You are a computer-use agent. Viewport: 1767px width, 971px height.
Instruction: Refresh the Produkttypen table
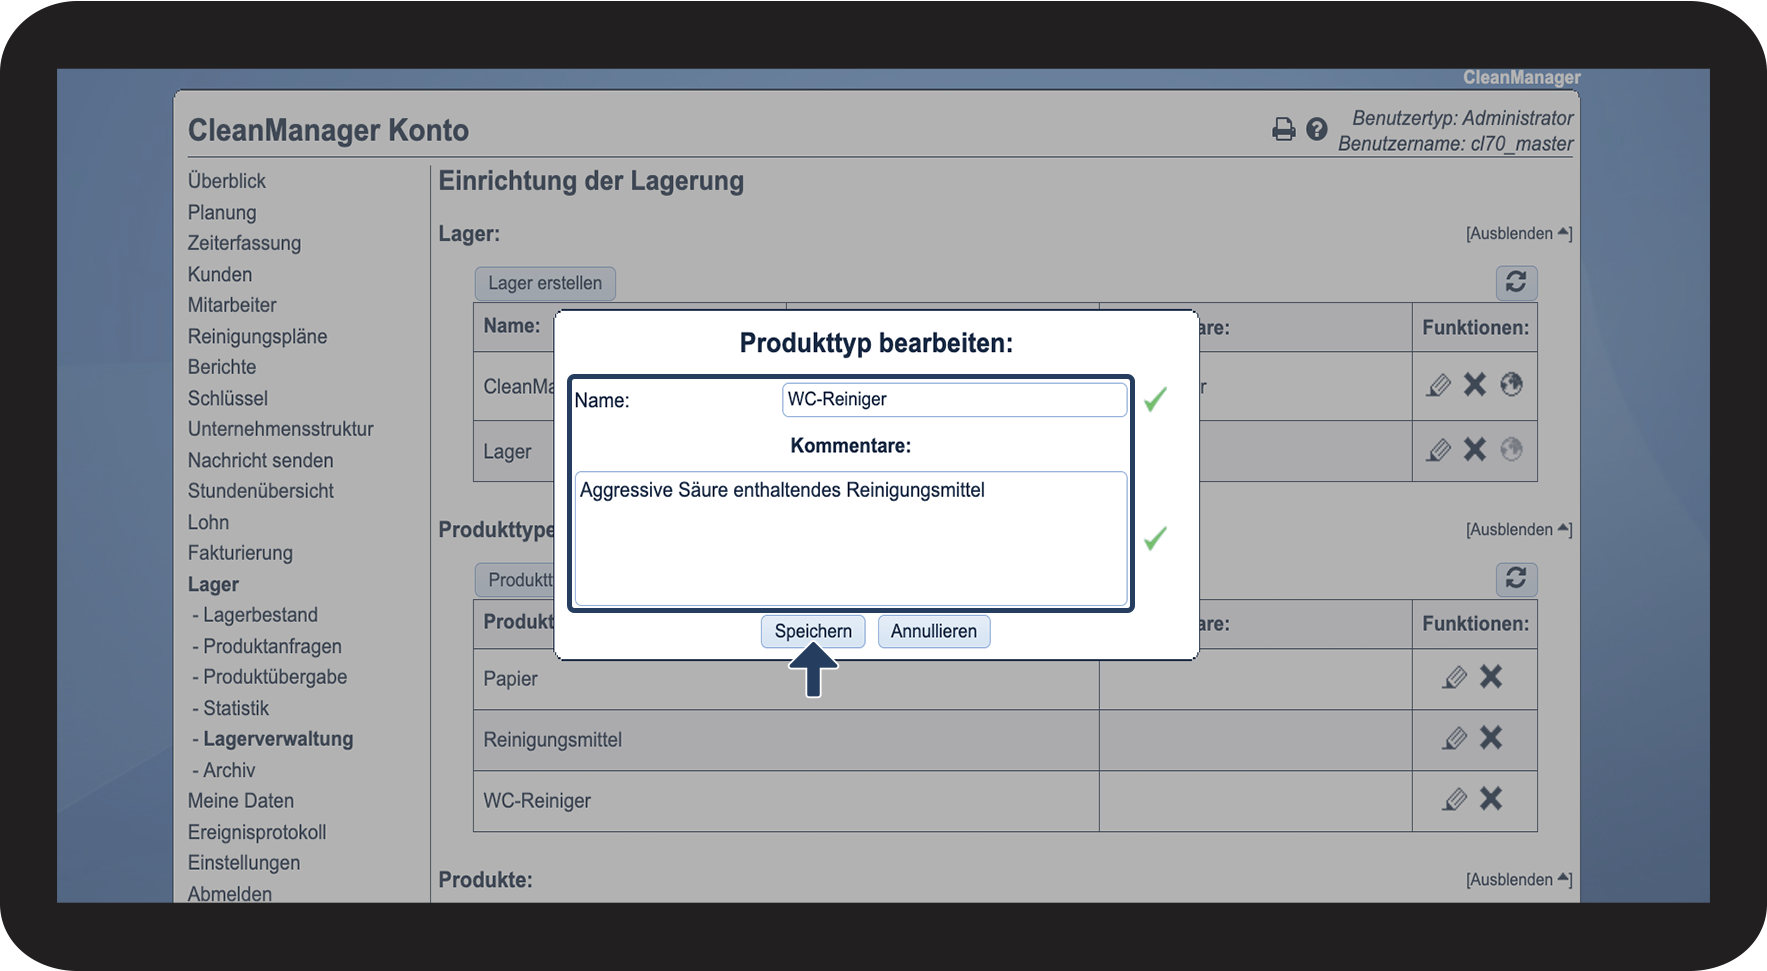(x=1516, y=578)
